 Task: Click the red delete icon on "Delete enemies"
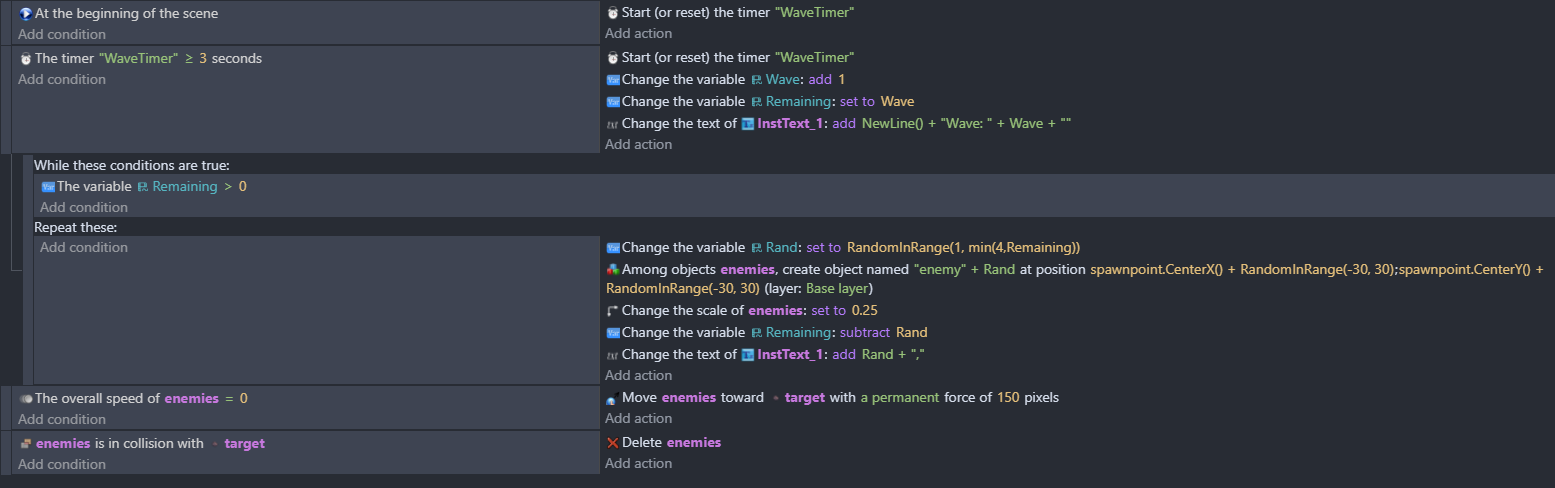(x=613, y=443)
